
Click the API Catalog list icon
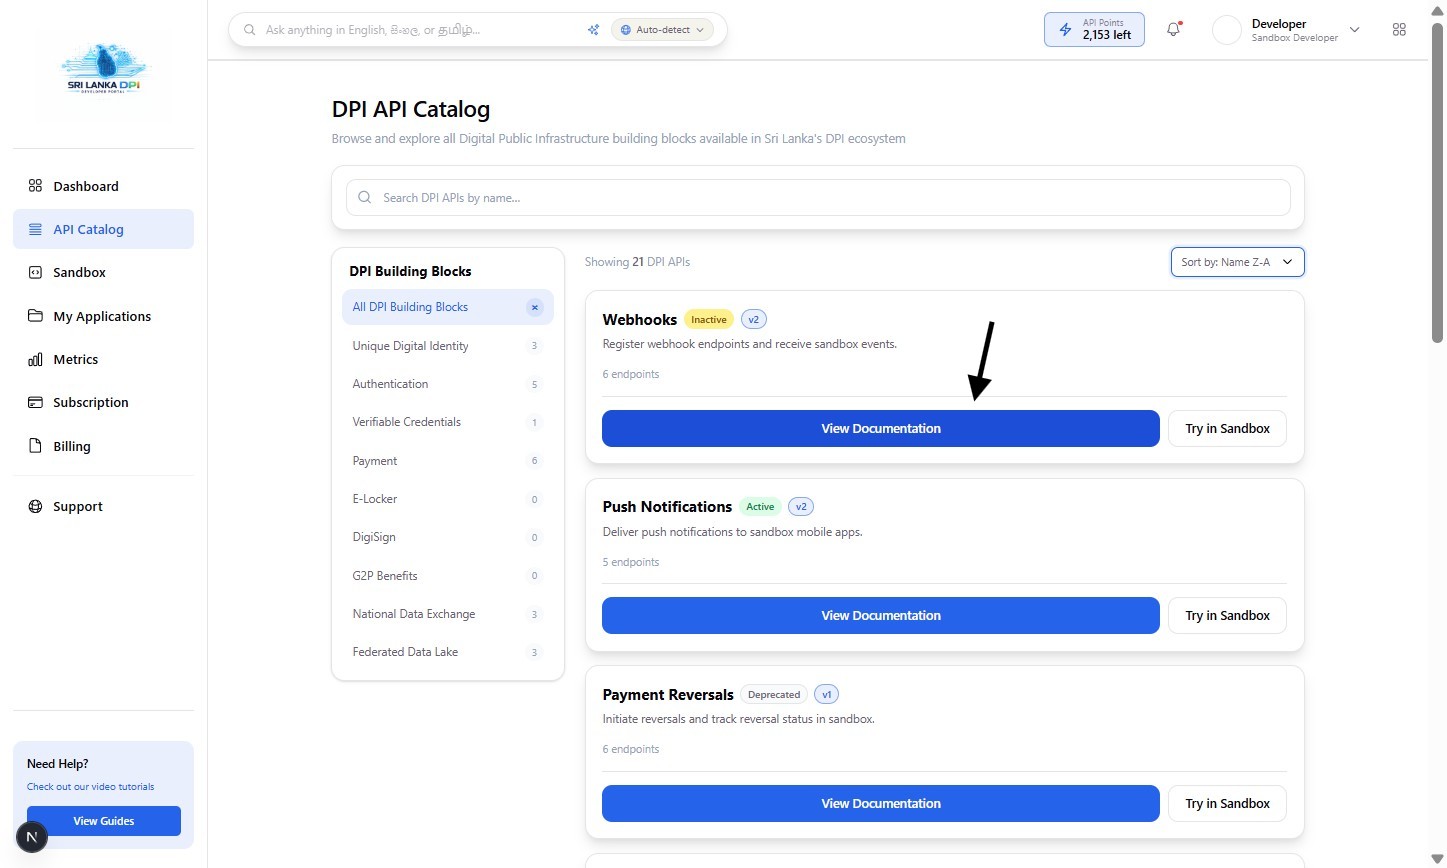35,229
